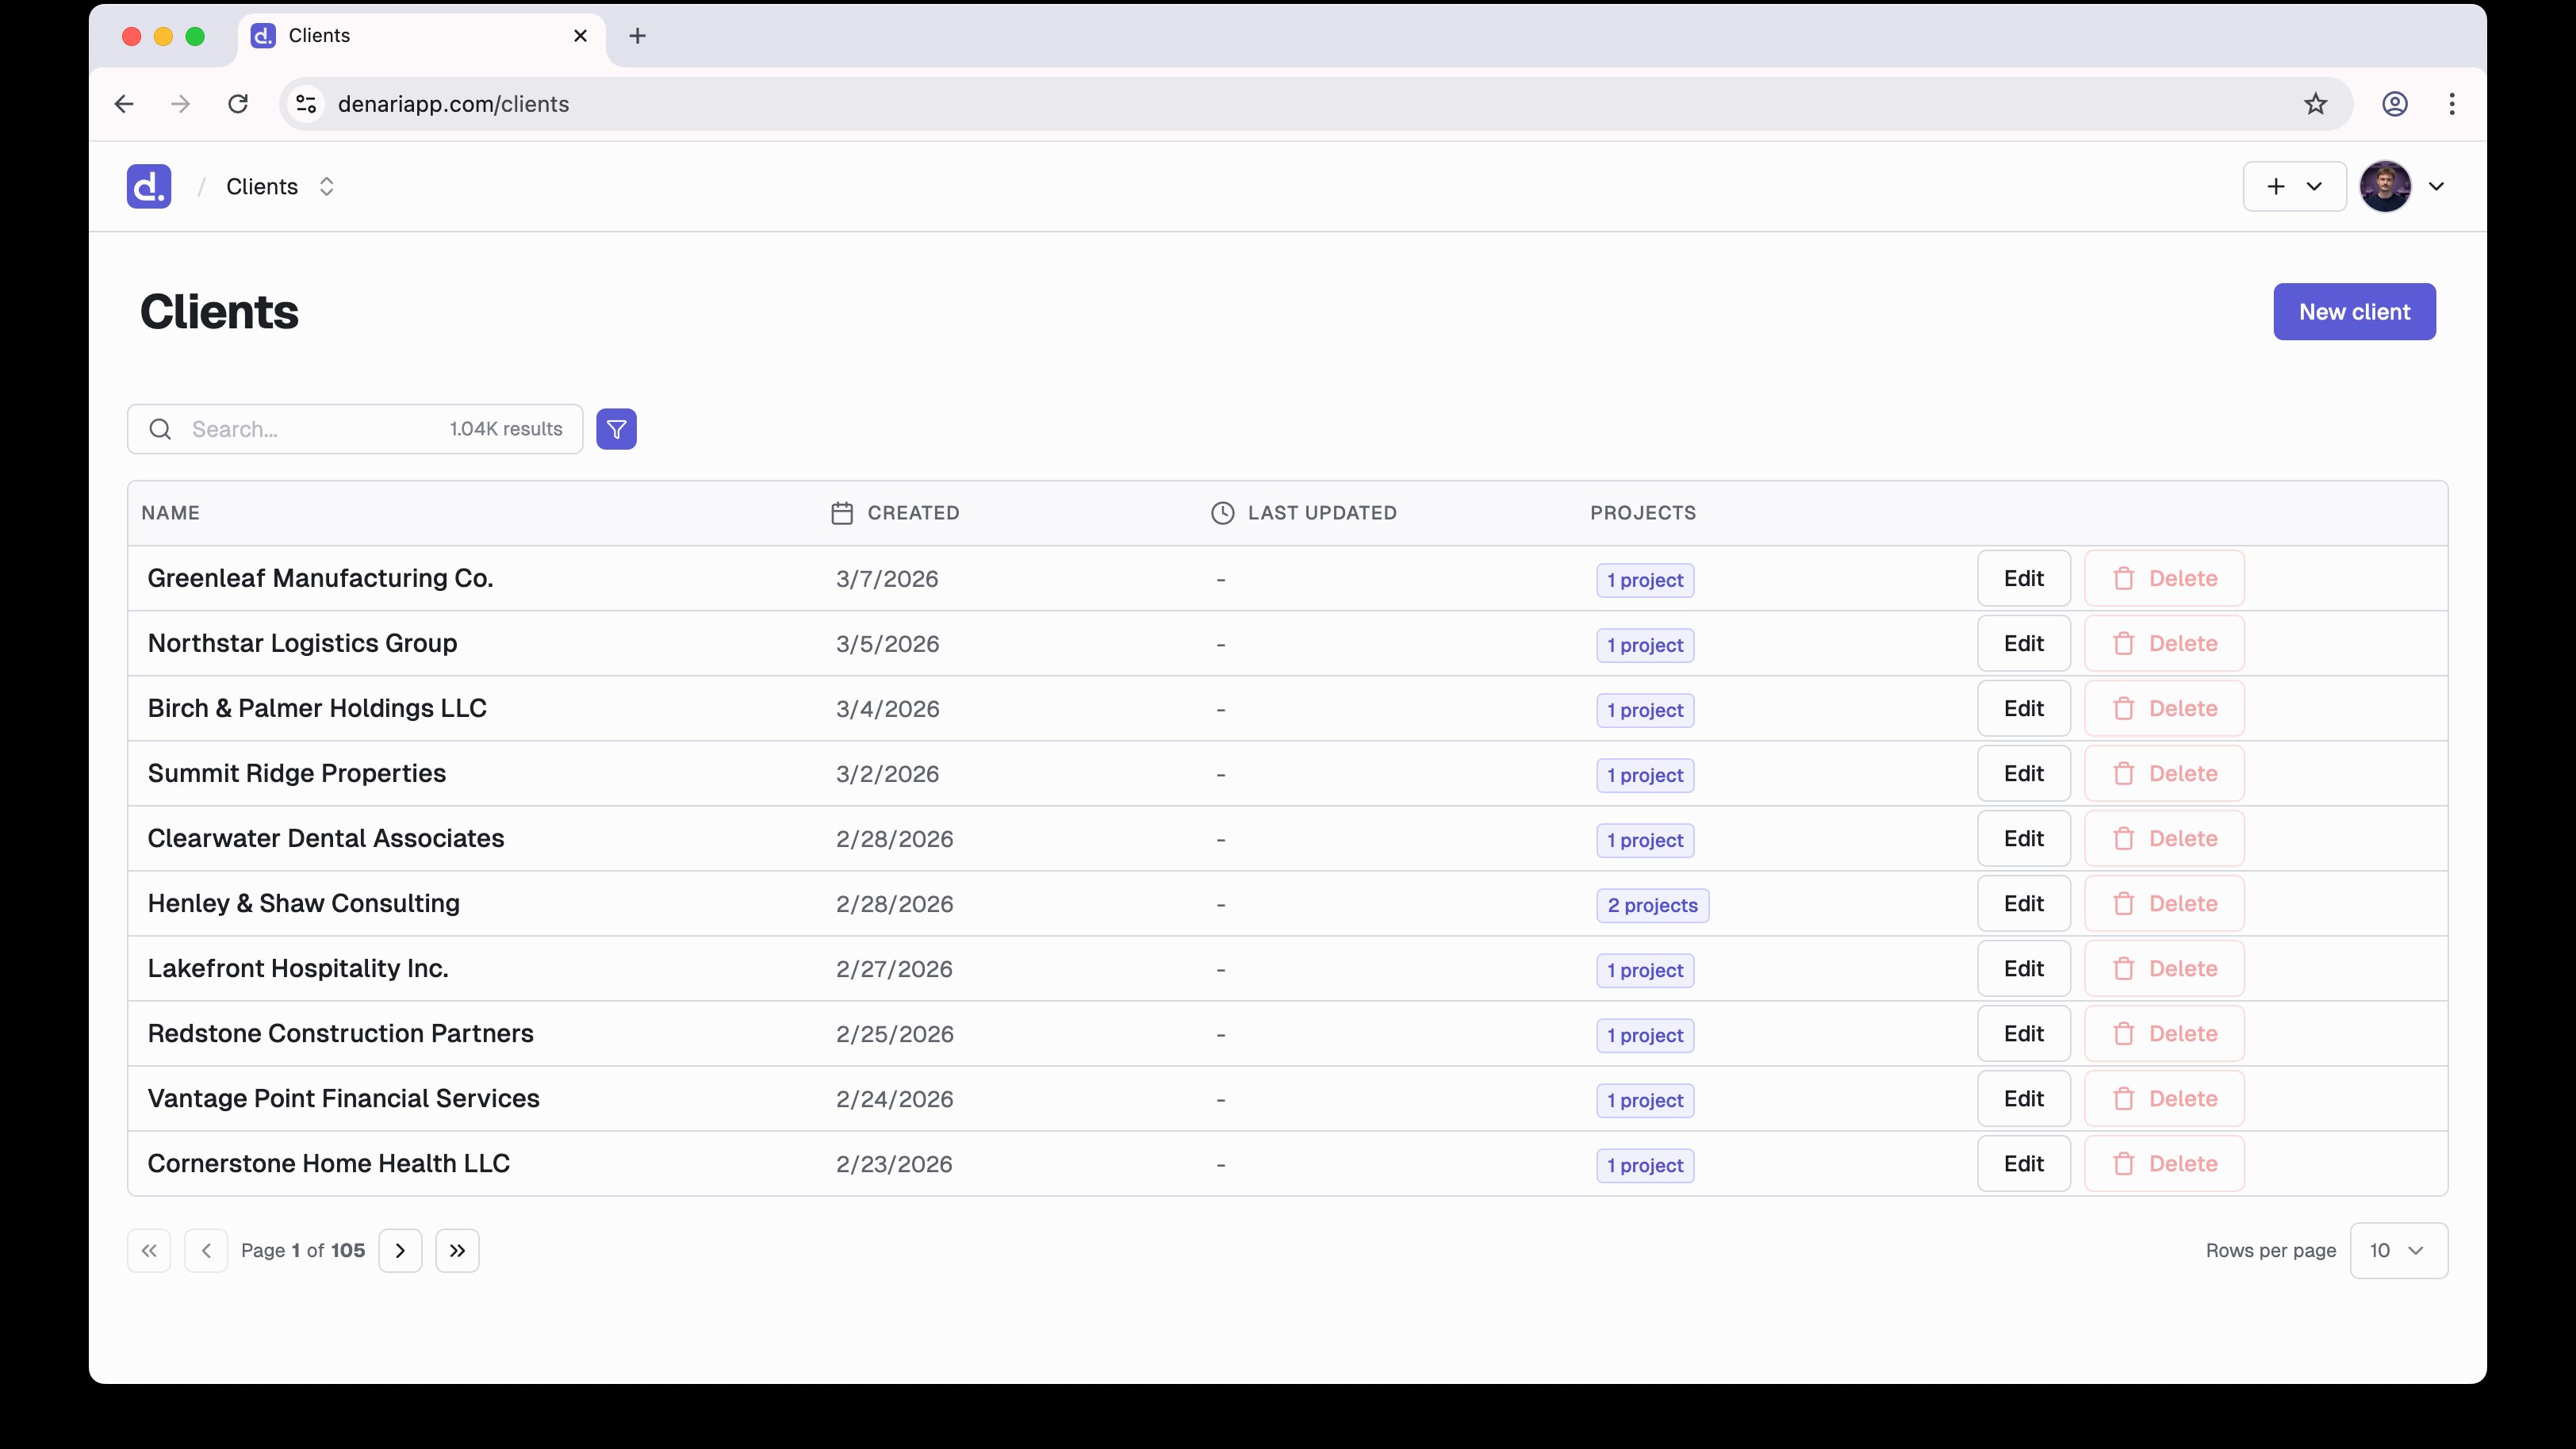Open a new browser tab with plus
2576x1449 pixels.
point(637,36)
